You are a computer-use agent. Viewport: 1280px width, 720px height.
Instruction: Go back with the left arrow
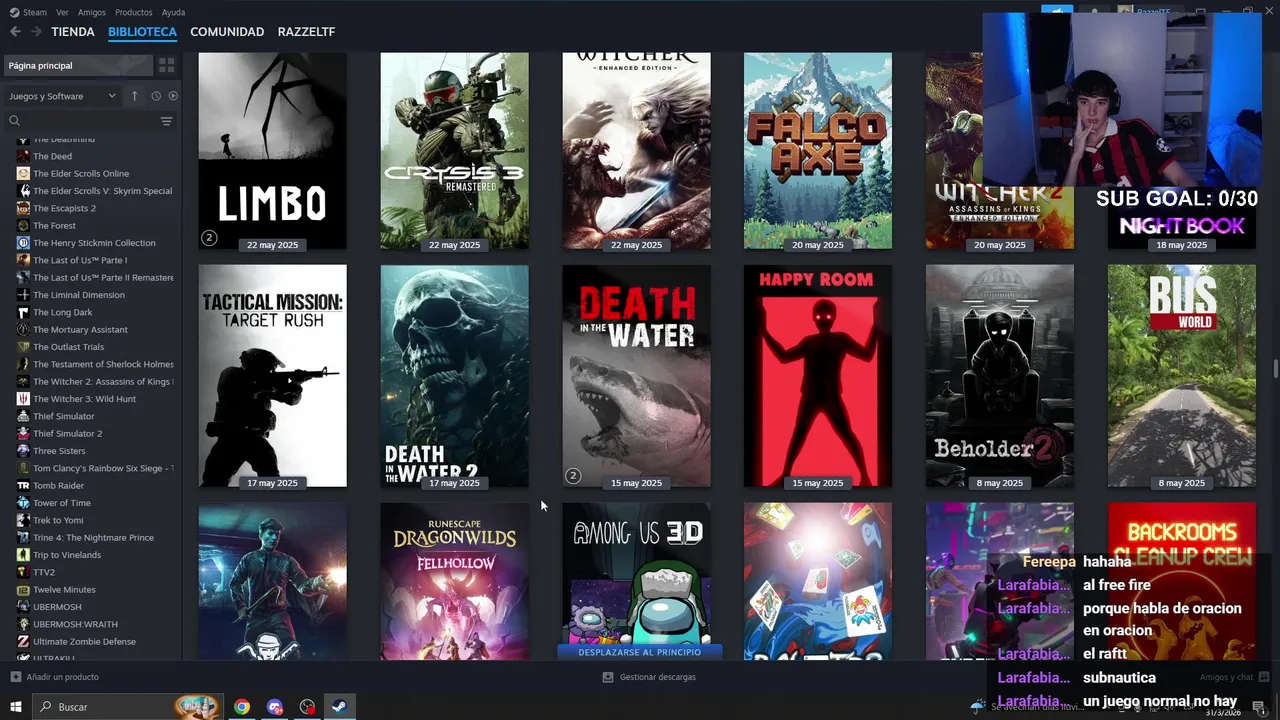click(15, 32)
